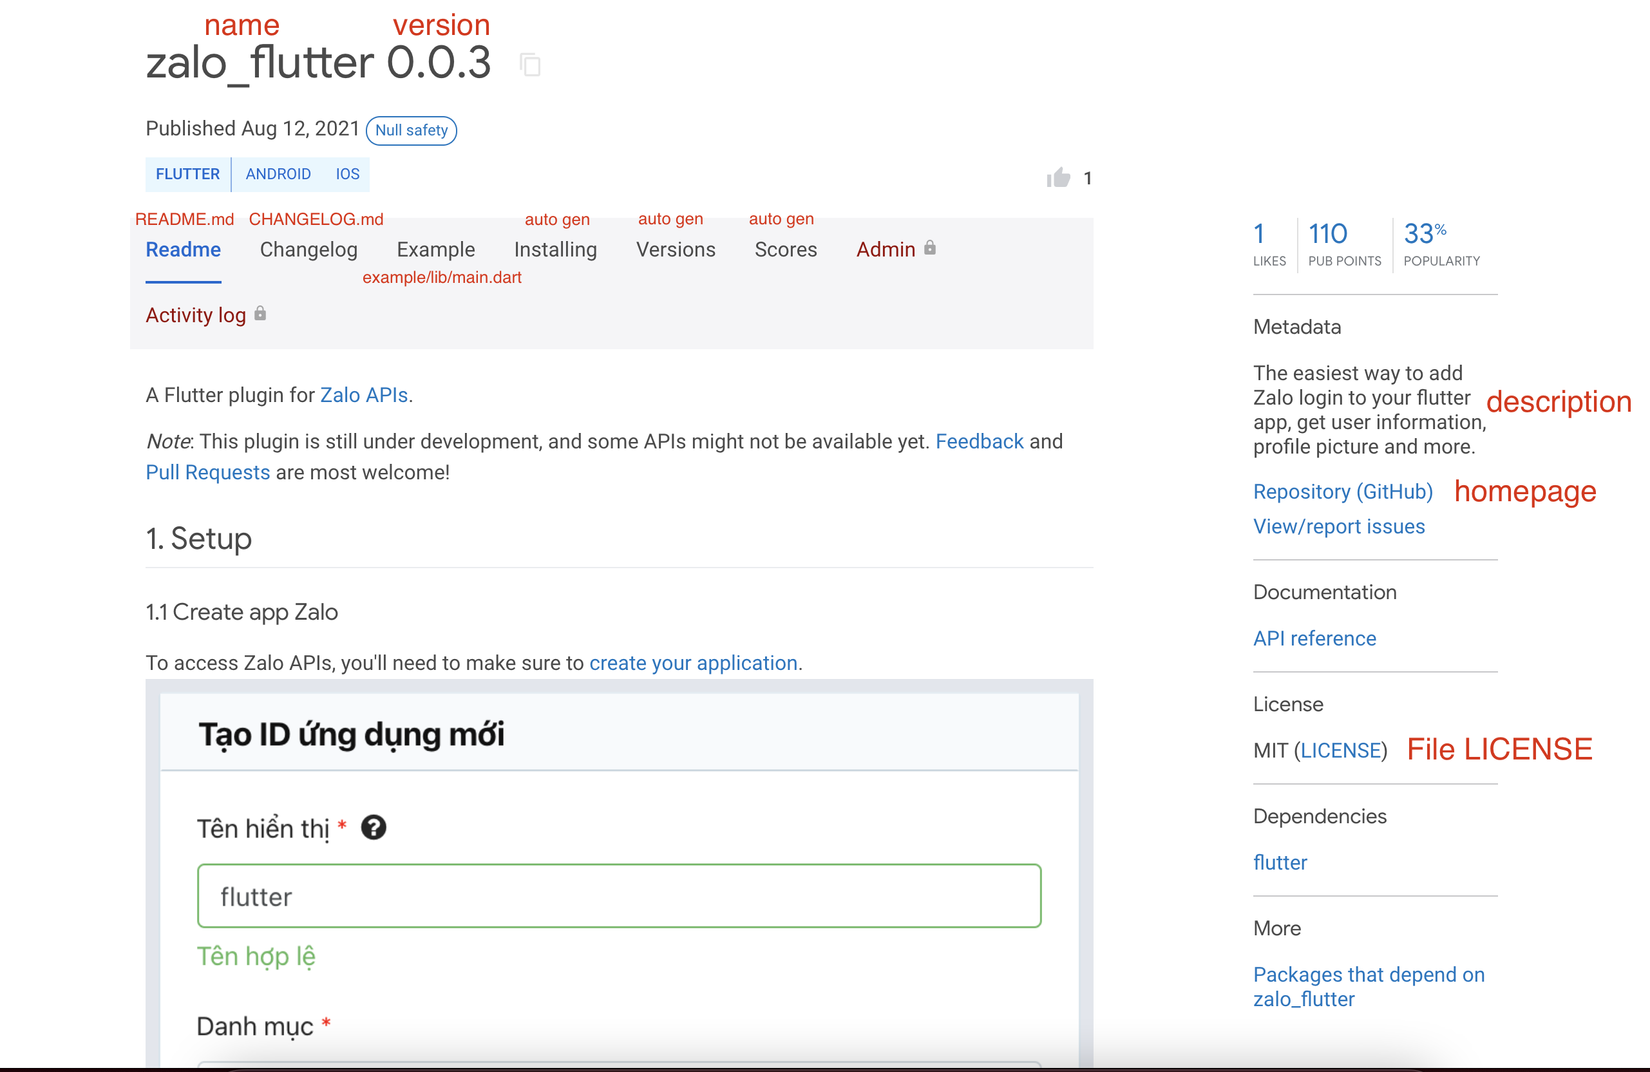View the API reference documentation
Screen dimensions: 1650x1072
coord(1314,638)
